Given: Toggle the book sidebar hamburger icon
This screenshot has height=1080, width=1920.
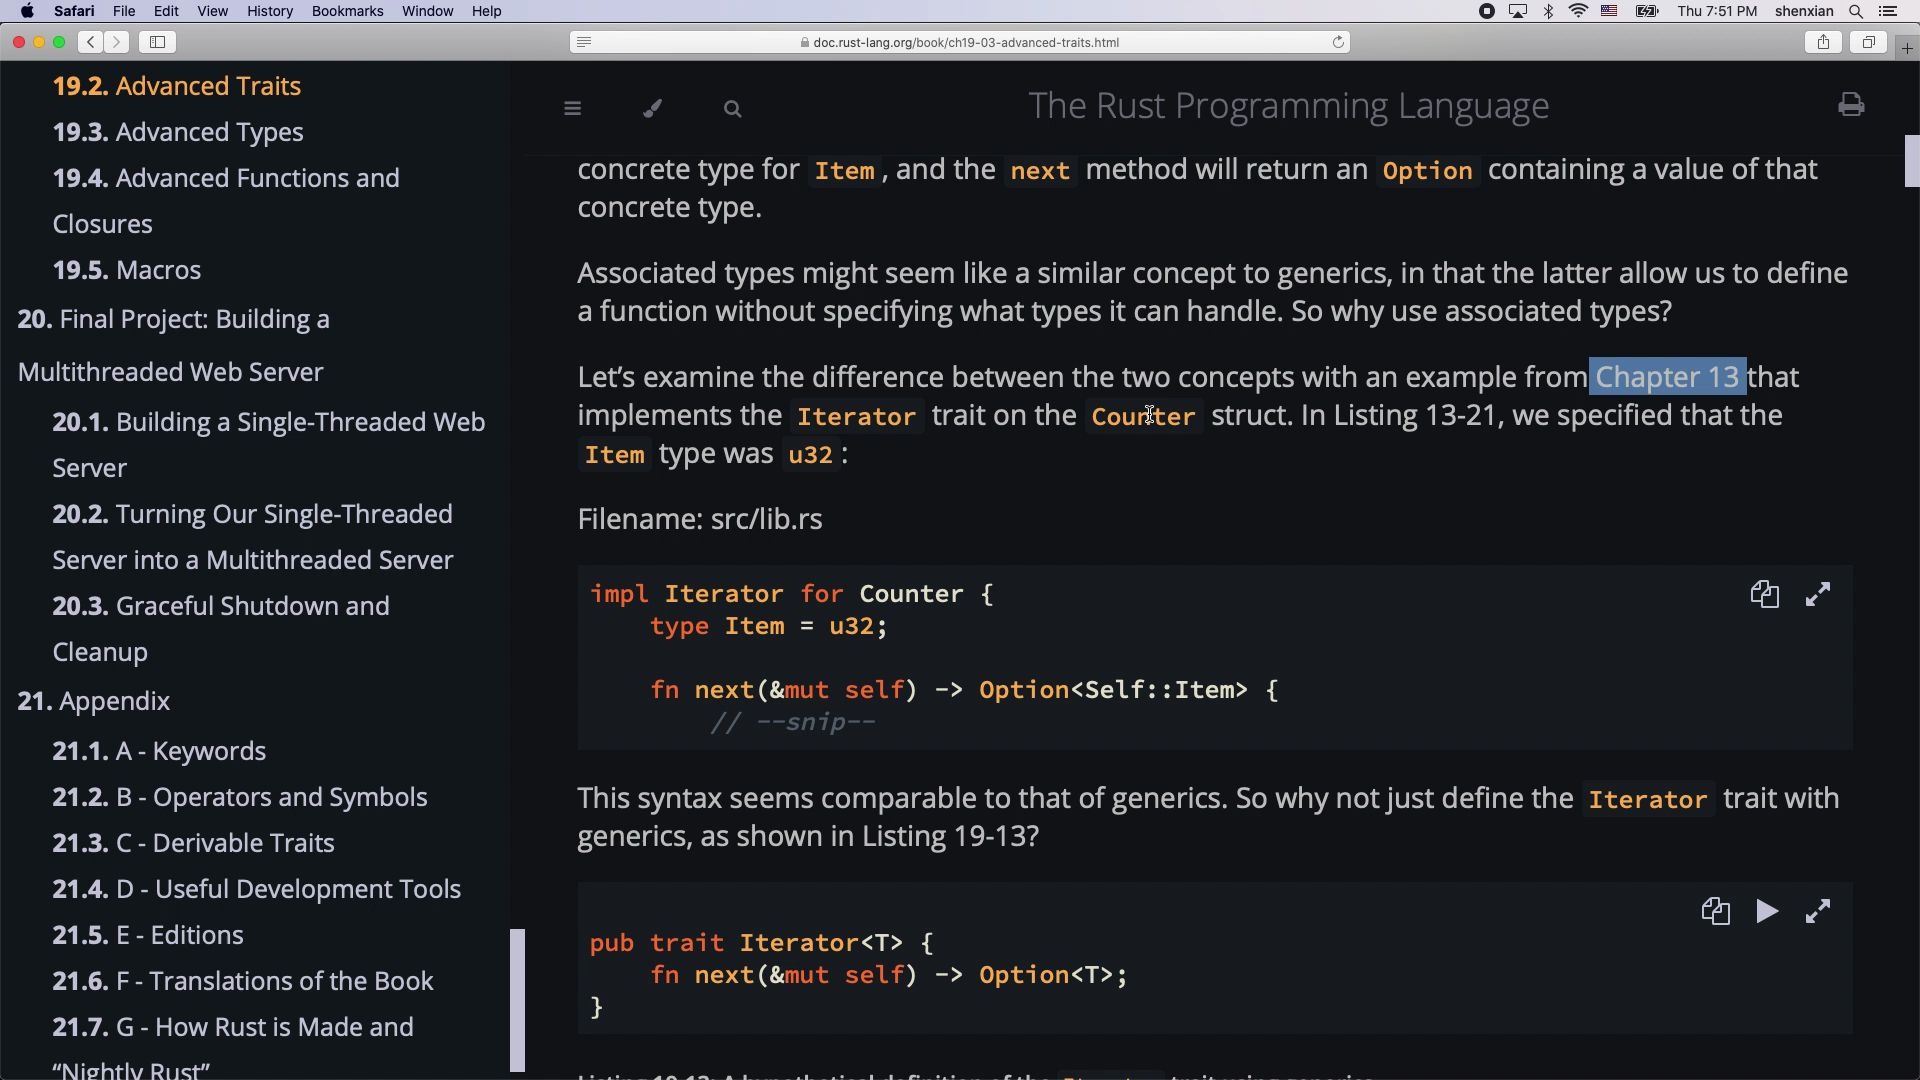Looking at the screenshot, I should point(572,108).
